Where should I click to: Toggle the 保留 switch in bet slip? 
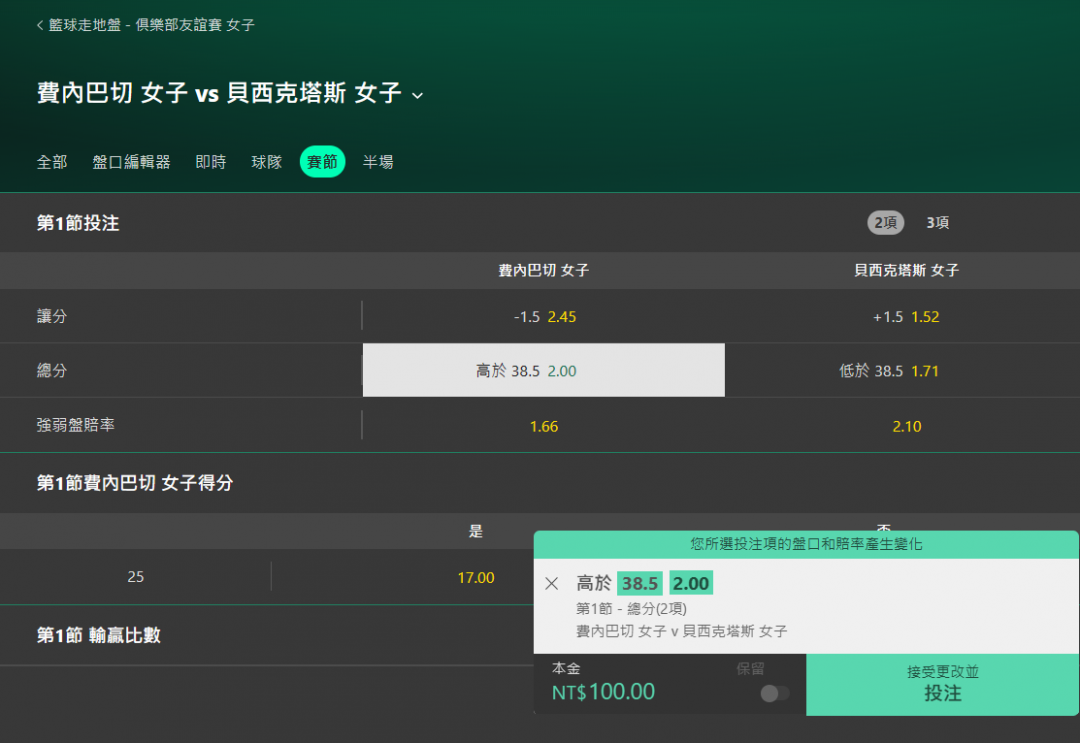coord(774,693)
